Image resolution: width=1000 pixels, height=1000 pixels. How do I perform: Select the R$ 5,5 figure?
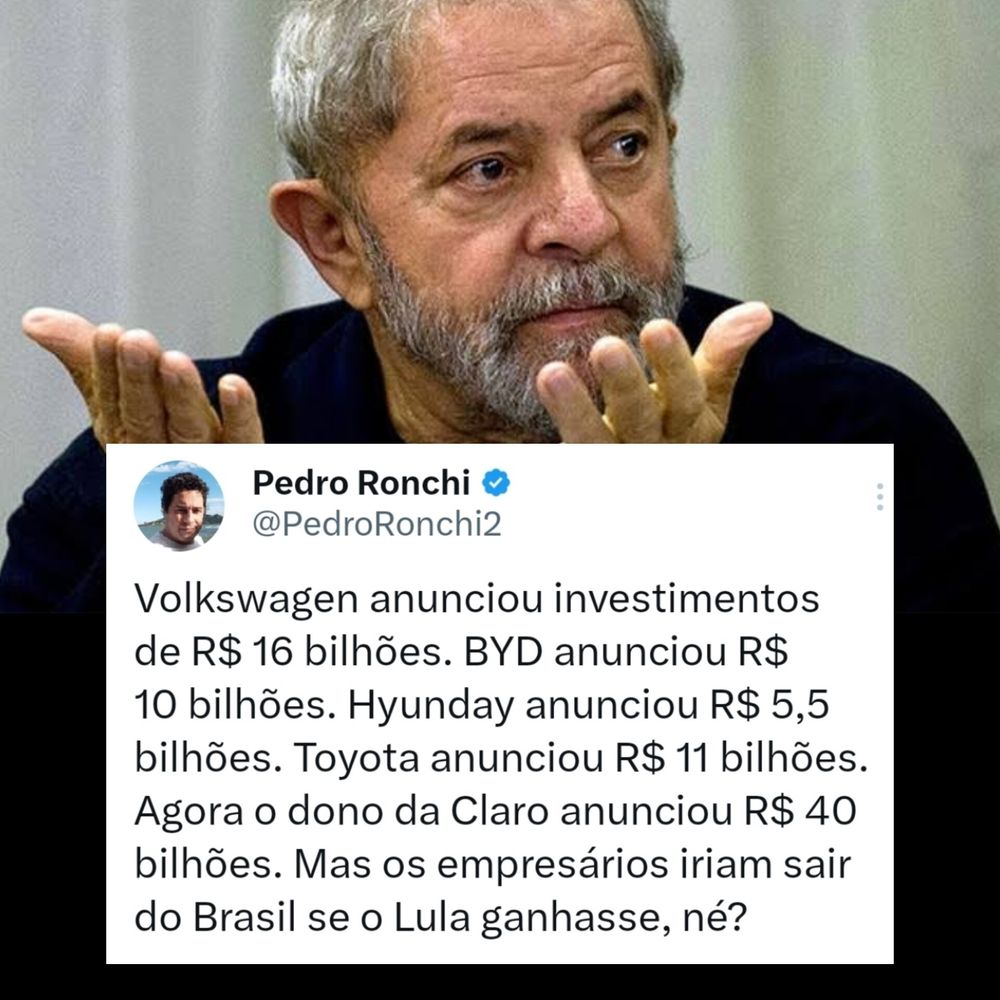click(x=769, y=705)
